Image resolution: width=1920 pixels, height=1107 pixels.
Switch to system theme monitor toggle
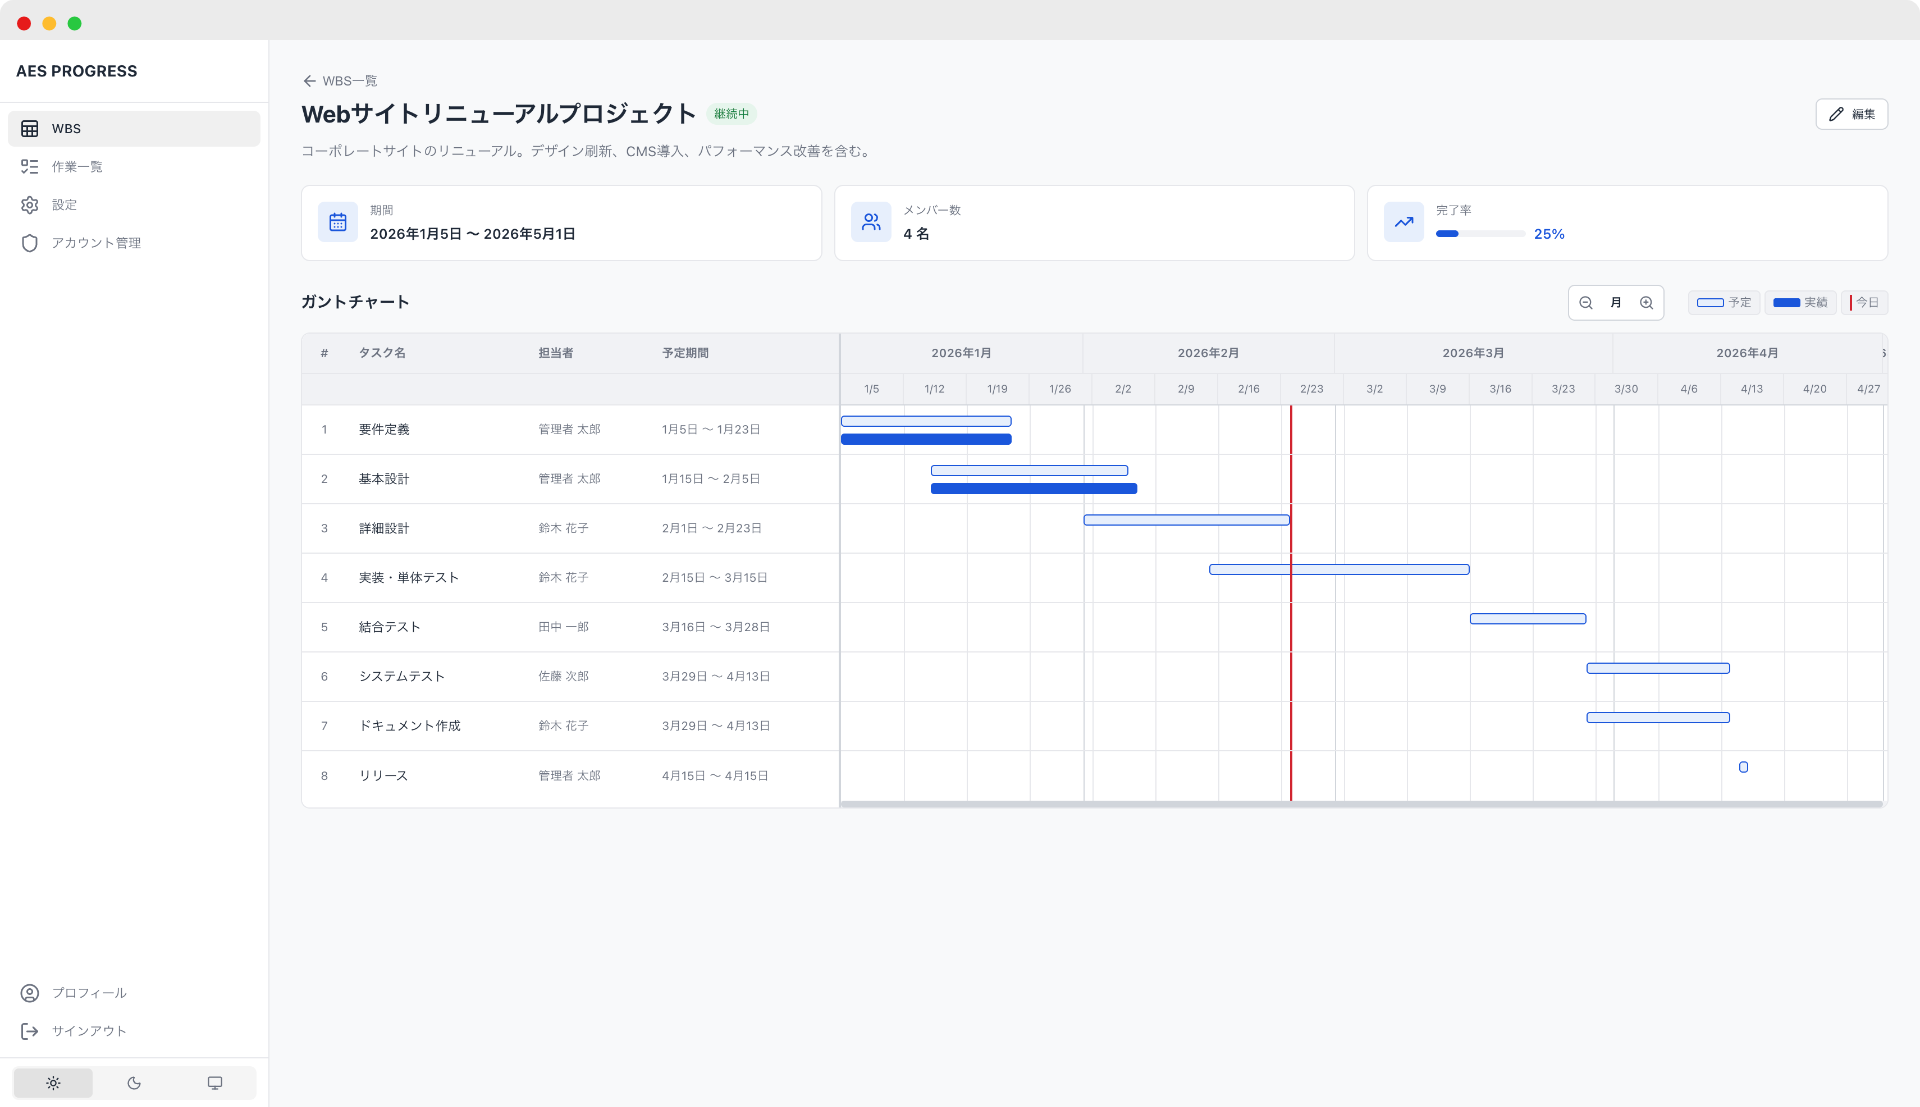click(x=215, y=1083)
